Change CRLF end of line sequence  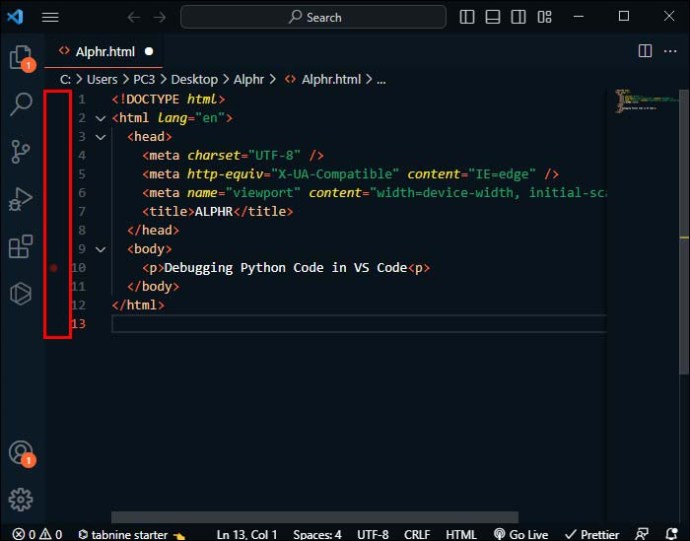pyautogui.click(x=417, y=534)
